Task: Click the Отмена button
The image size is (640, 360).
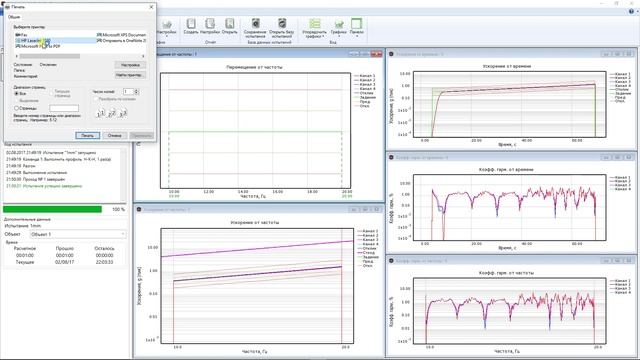Action: point(115,136)
